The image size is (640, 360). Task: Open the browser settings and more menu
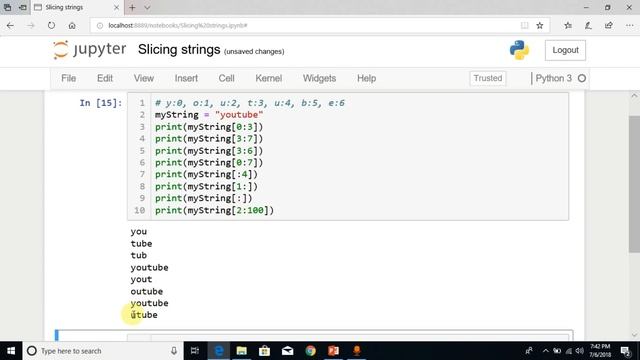pyautogui.click(x=629, y=25)
